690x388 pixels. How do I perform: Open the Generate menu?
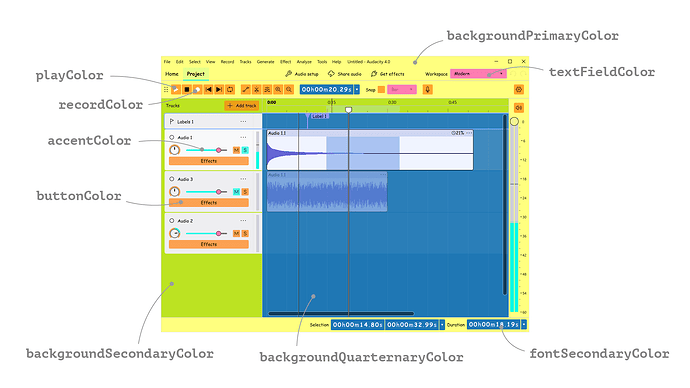pyautogui.click(x=265, y=62)
